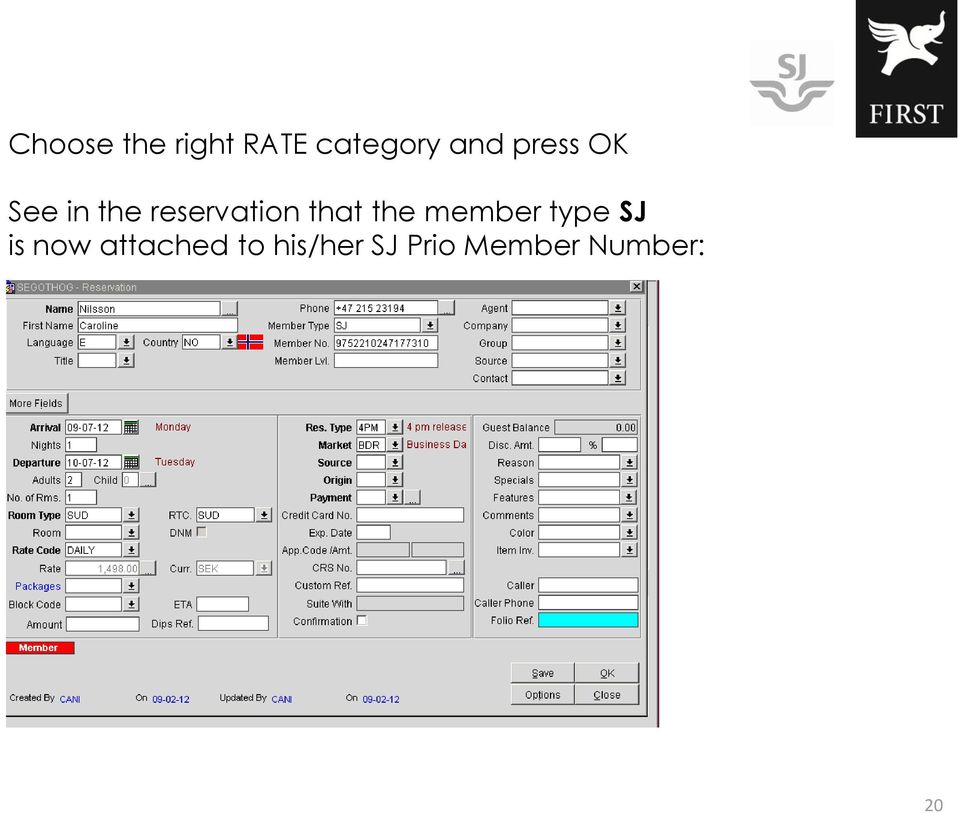The image size is (960, 813).
Task: Click the ETA input field
Action: coord(223,605)
